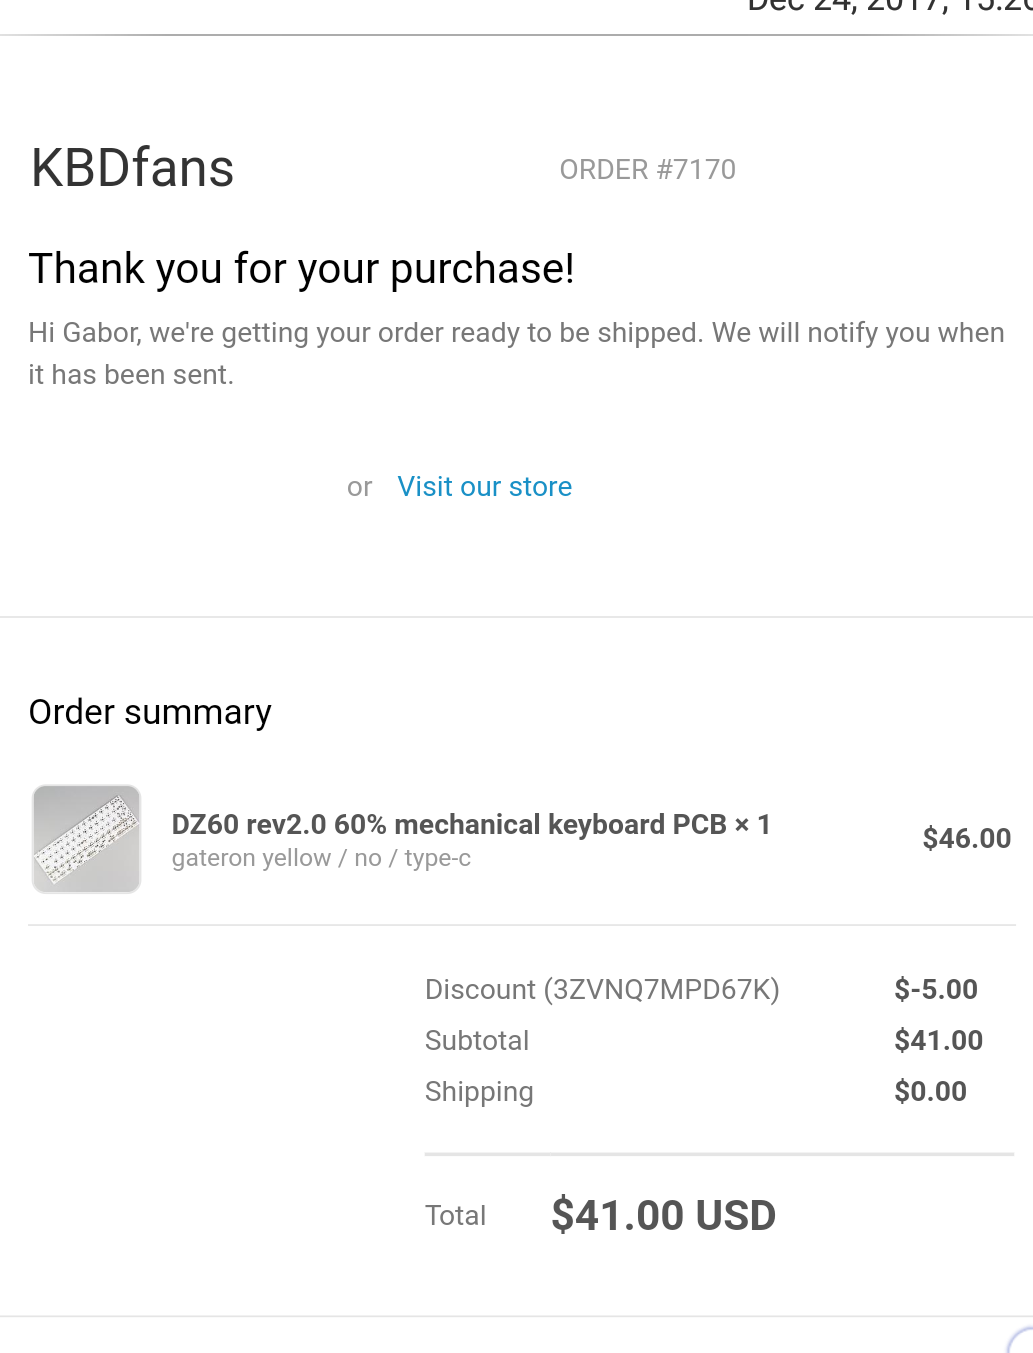Click the $0.00 shipping amount
1033x1353 pixels.
point(931,1092)
